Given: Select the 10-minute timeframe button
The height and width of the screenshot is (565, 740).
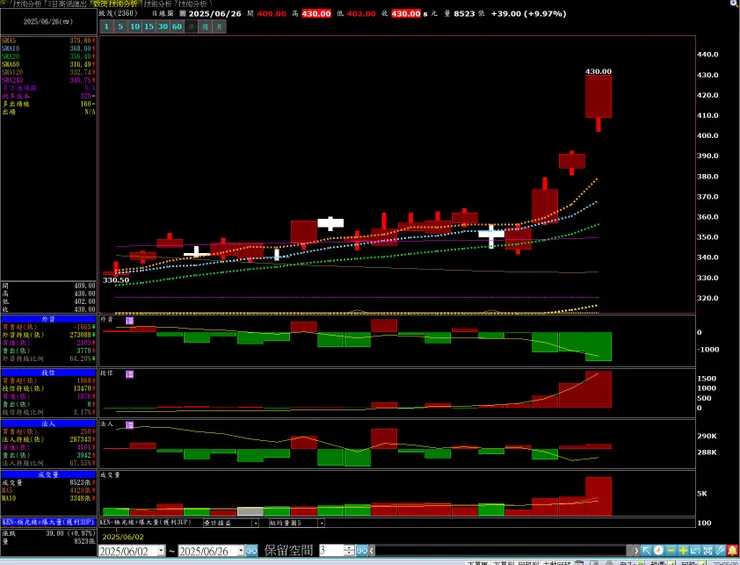Looking at the screenshot, I should click(135, 26).
